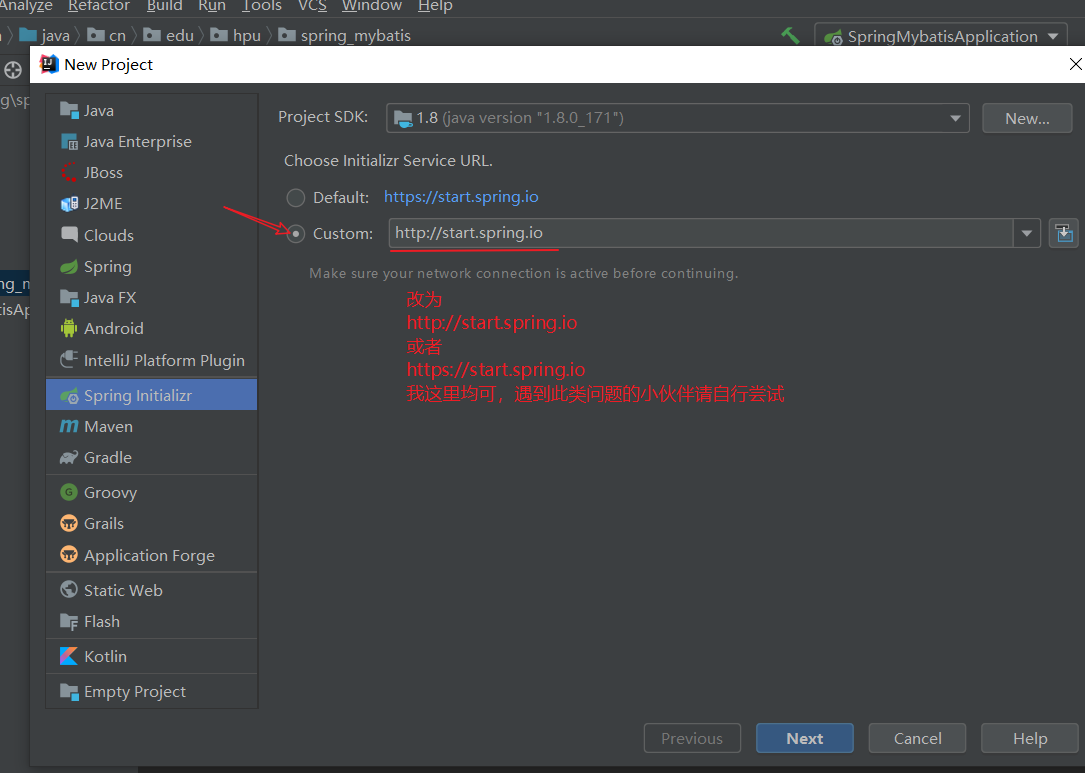This screenshot has height=773, width=1085.
Task: Select the IntelliJ Platform Plugin icon
Action: tap(69, 360)
